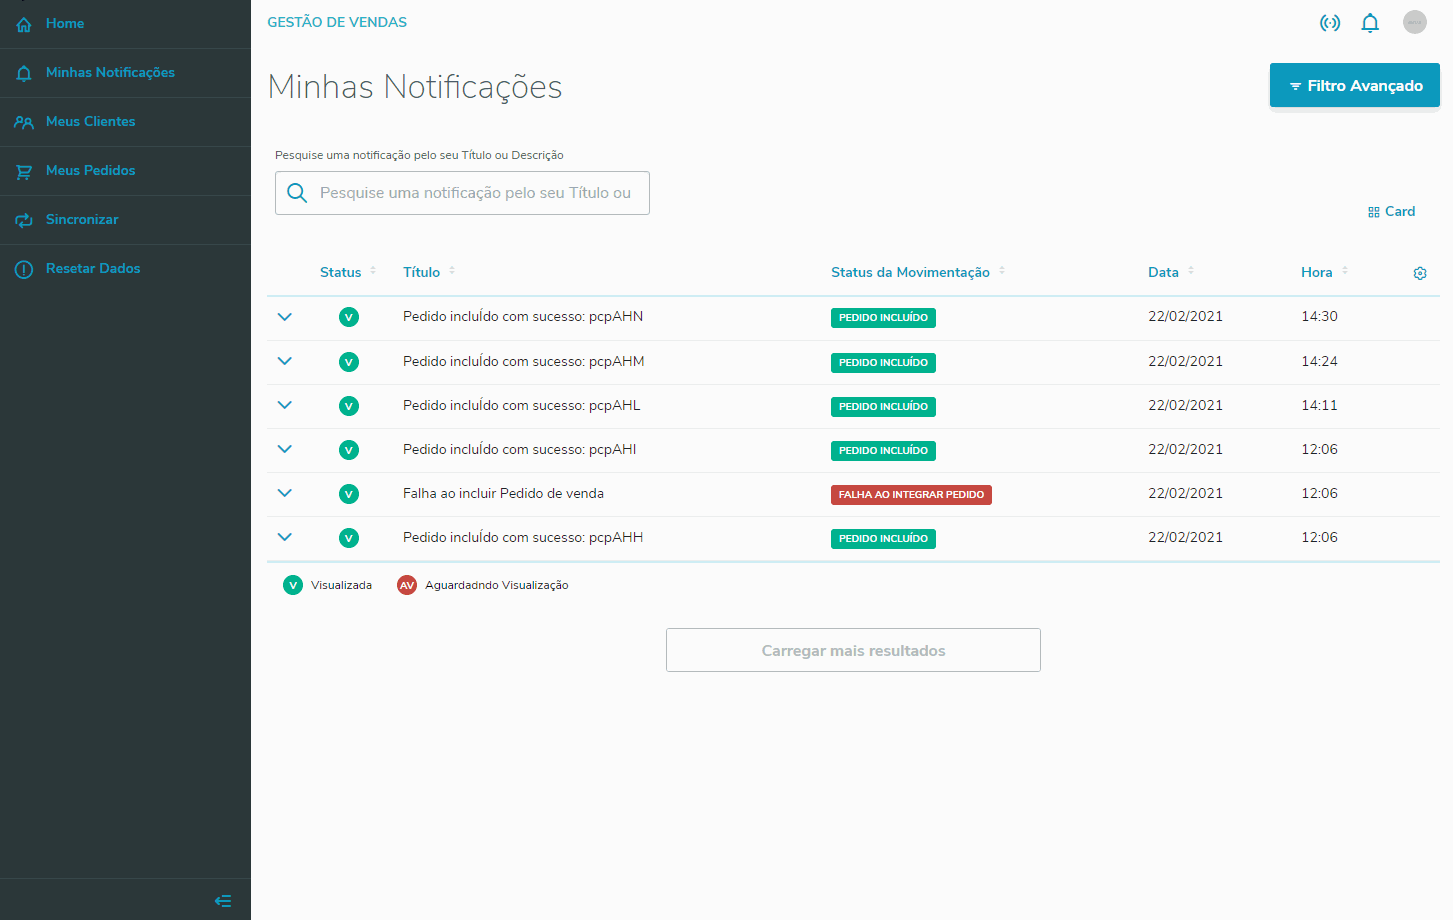The width and height of the screenshot is (1453, 920).
Task: Sort by Hora column
Action: [x=1325, y=272]
